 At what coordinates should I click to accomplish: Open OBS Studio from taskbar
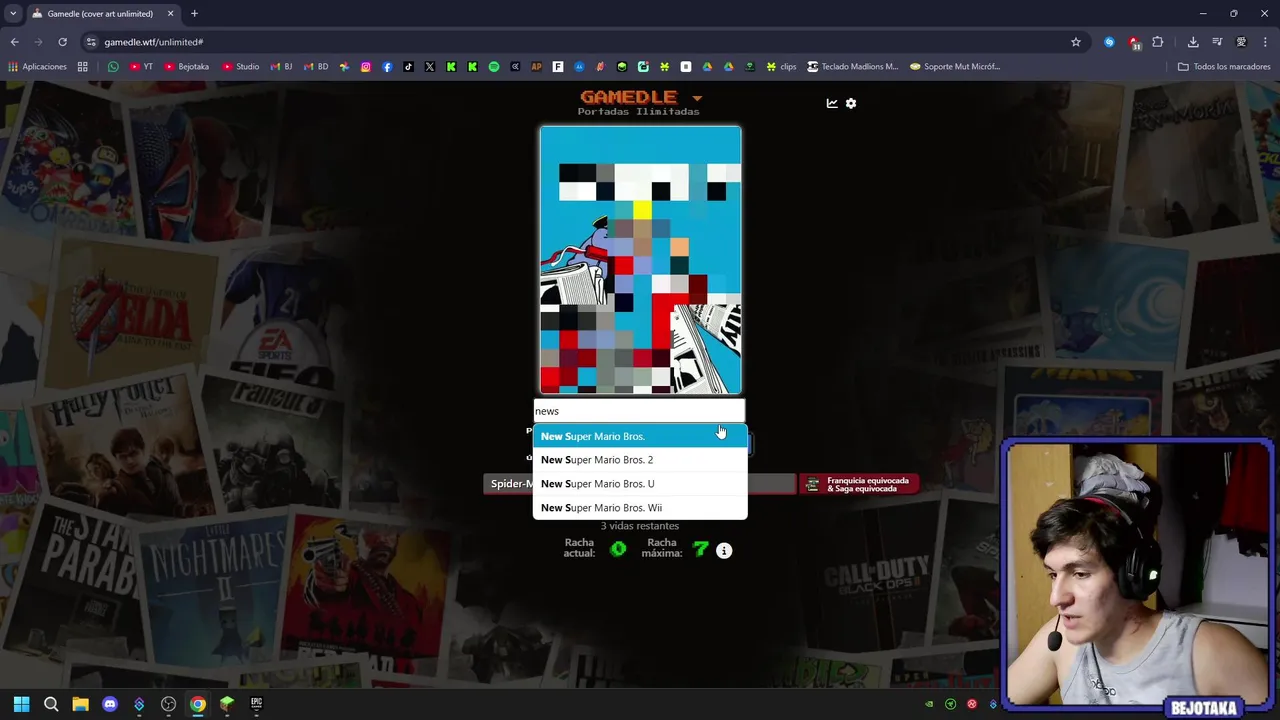tap(168, 704)
